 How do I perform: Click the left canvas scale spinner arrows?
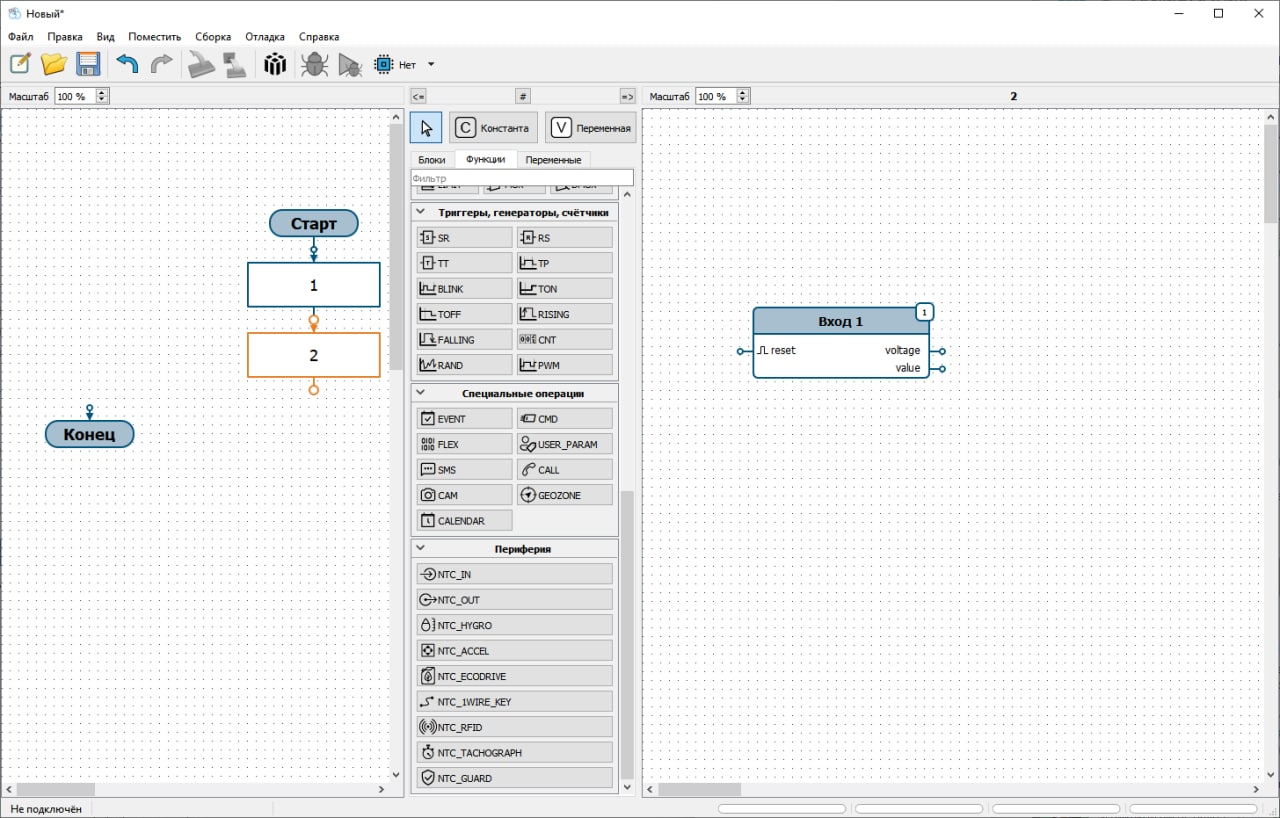[102, 96]
